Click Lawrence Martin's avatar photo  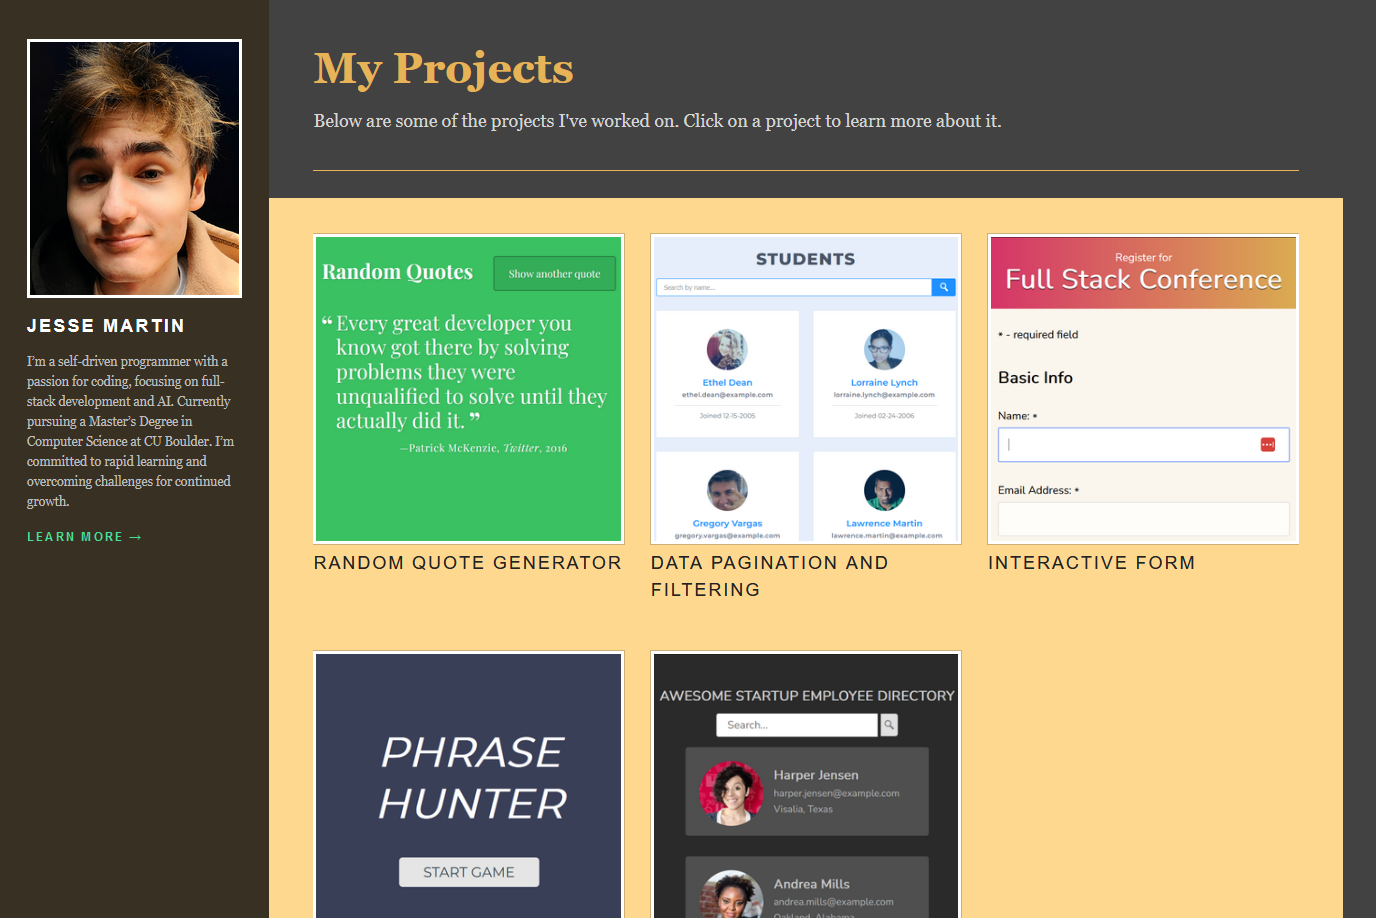pos(884,490)
